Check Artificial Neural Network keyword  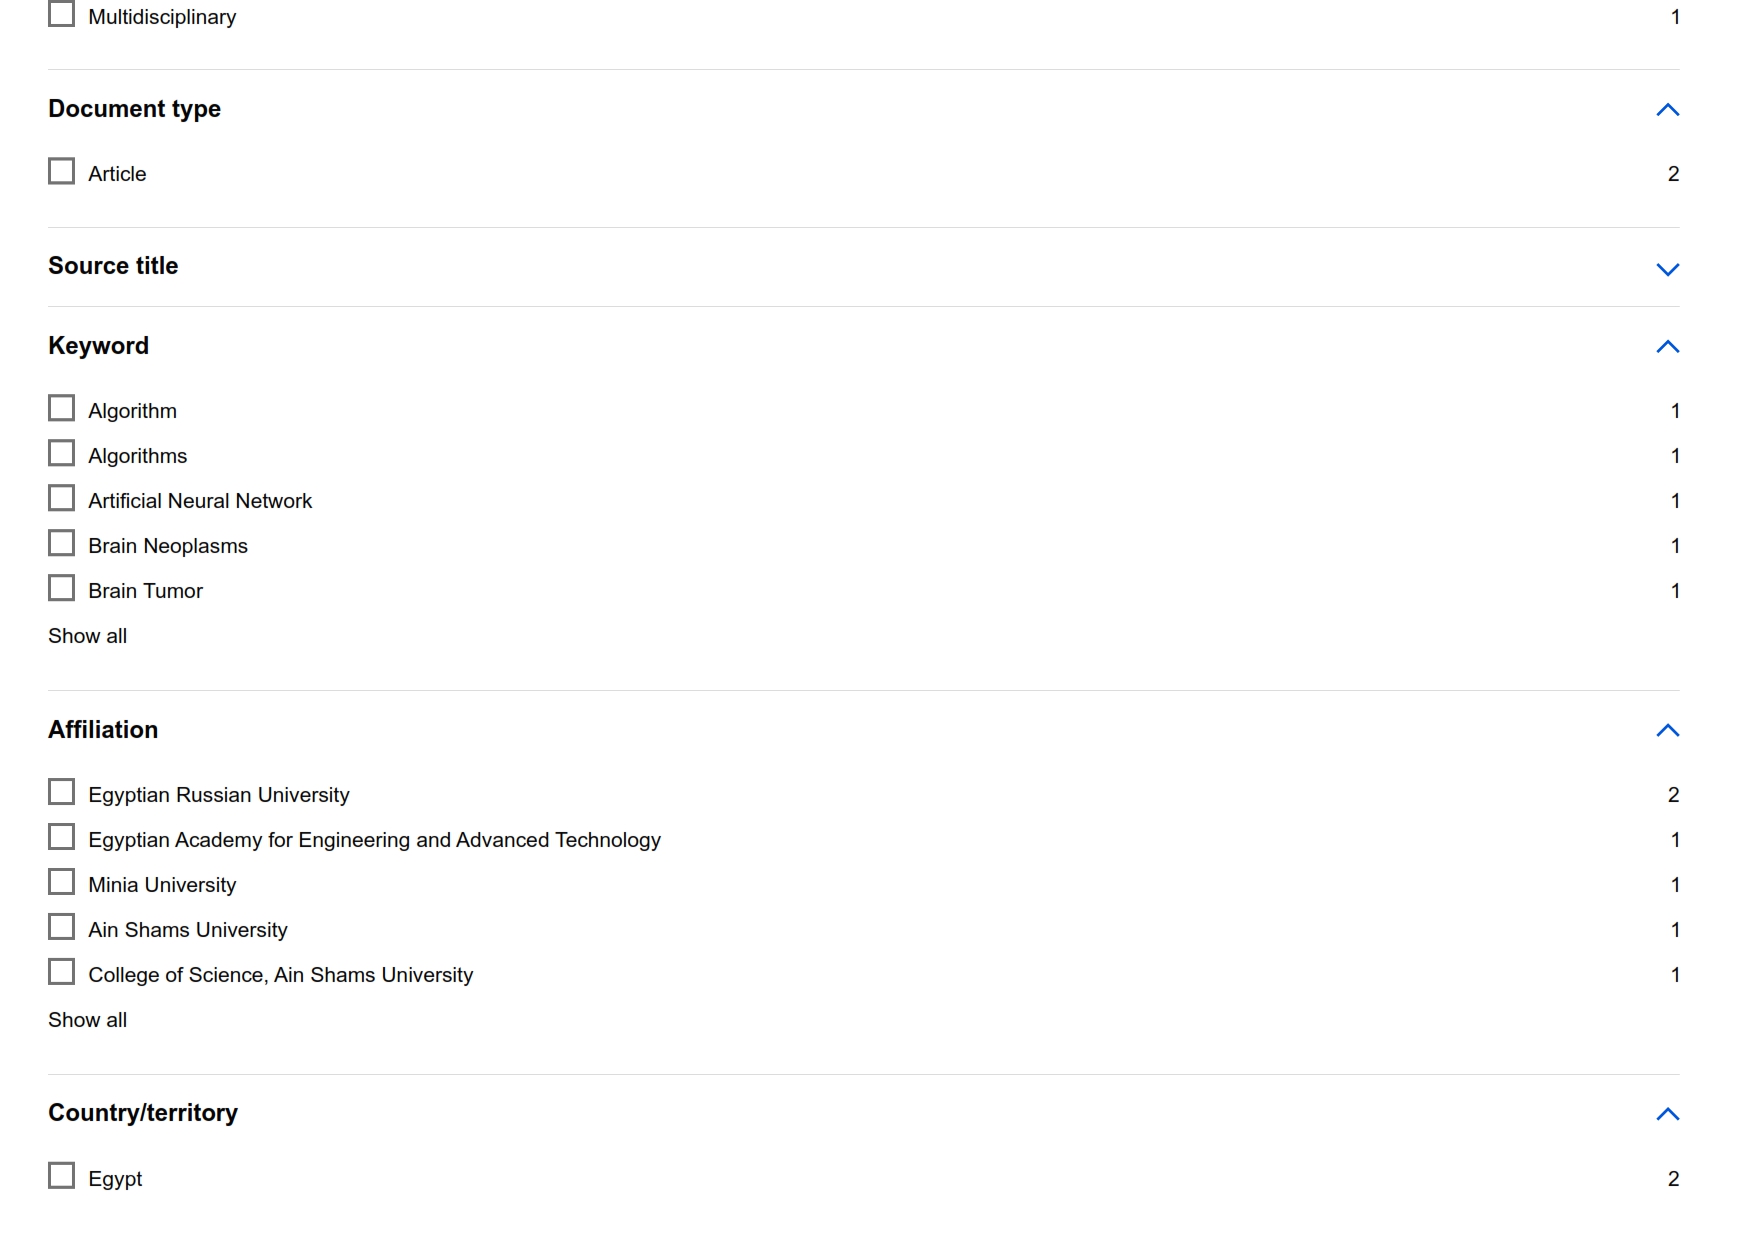62,499
